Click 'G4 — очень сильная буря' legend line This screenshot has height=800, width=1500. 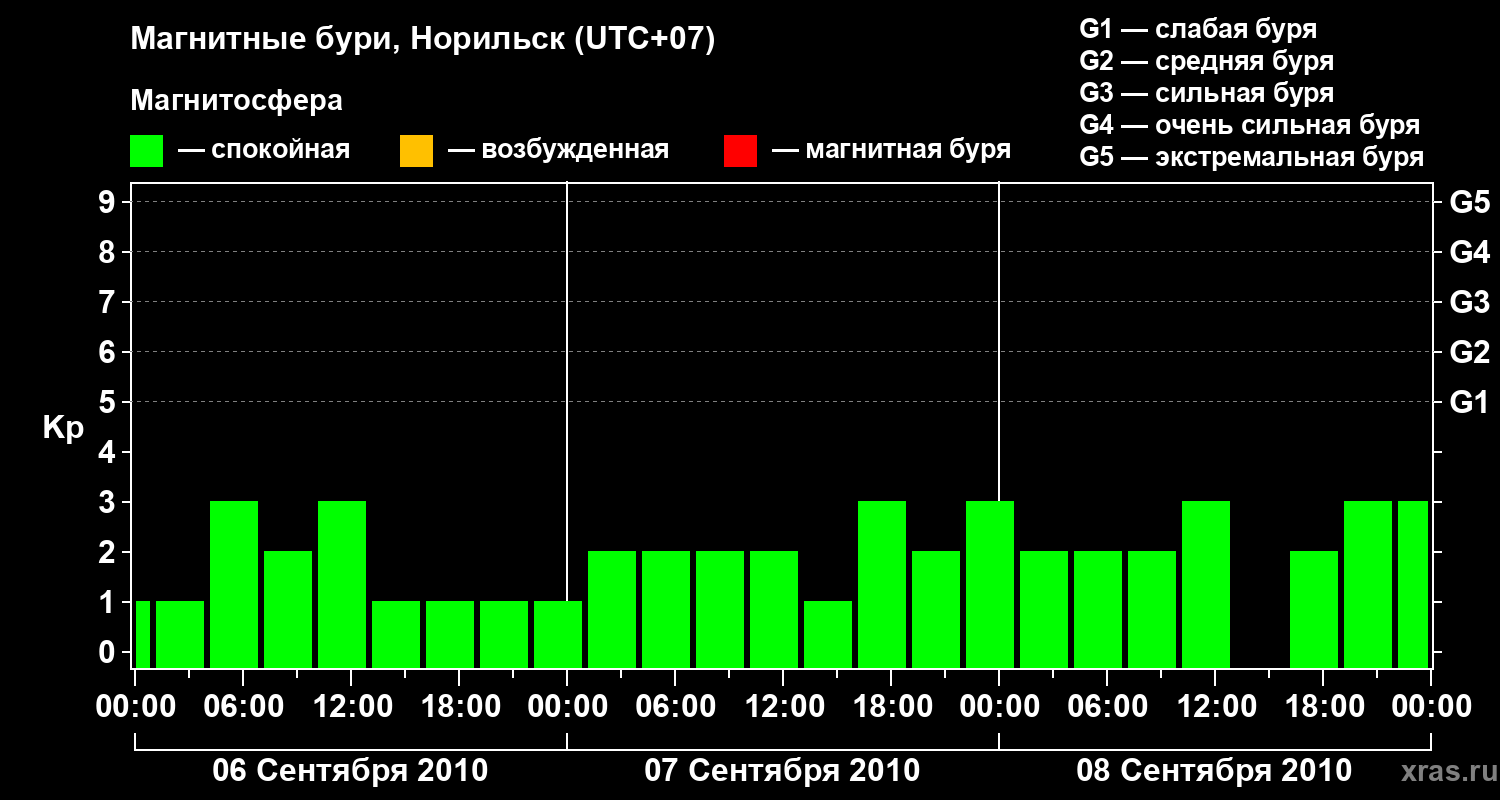(x=1250, y=125)
